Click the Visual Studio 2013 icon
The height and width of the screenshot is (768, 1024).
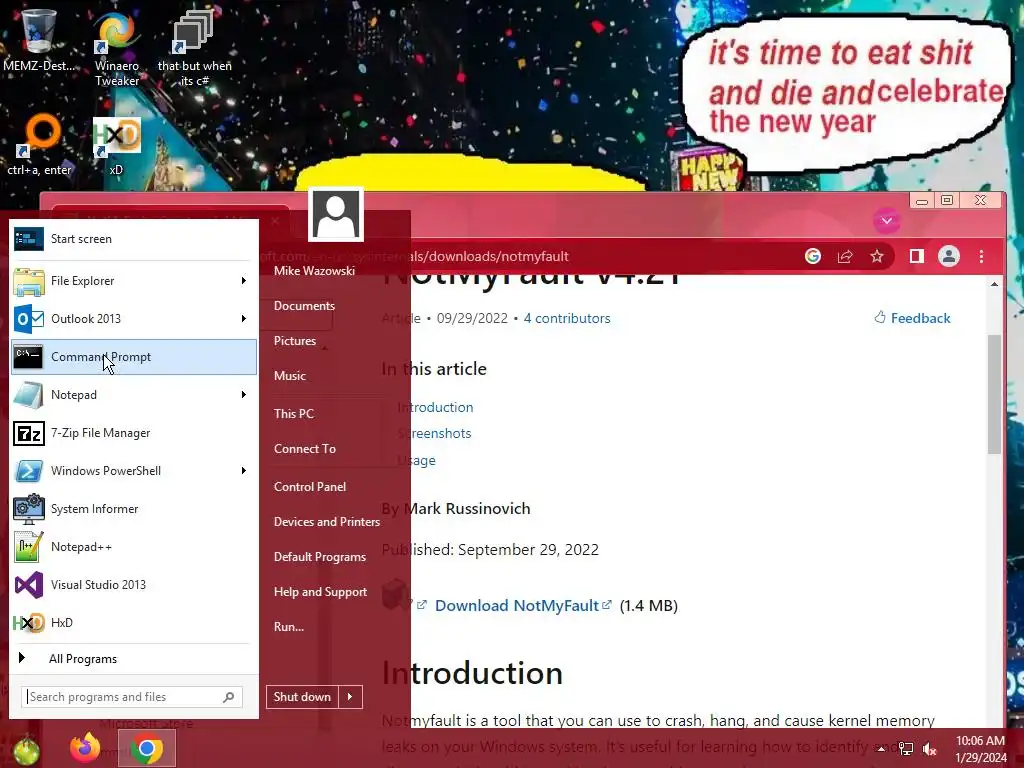29,584
